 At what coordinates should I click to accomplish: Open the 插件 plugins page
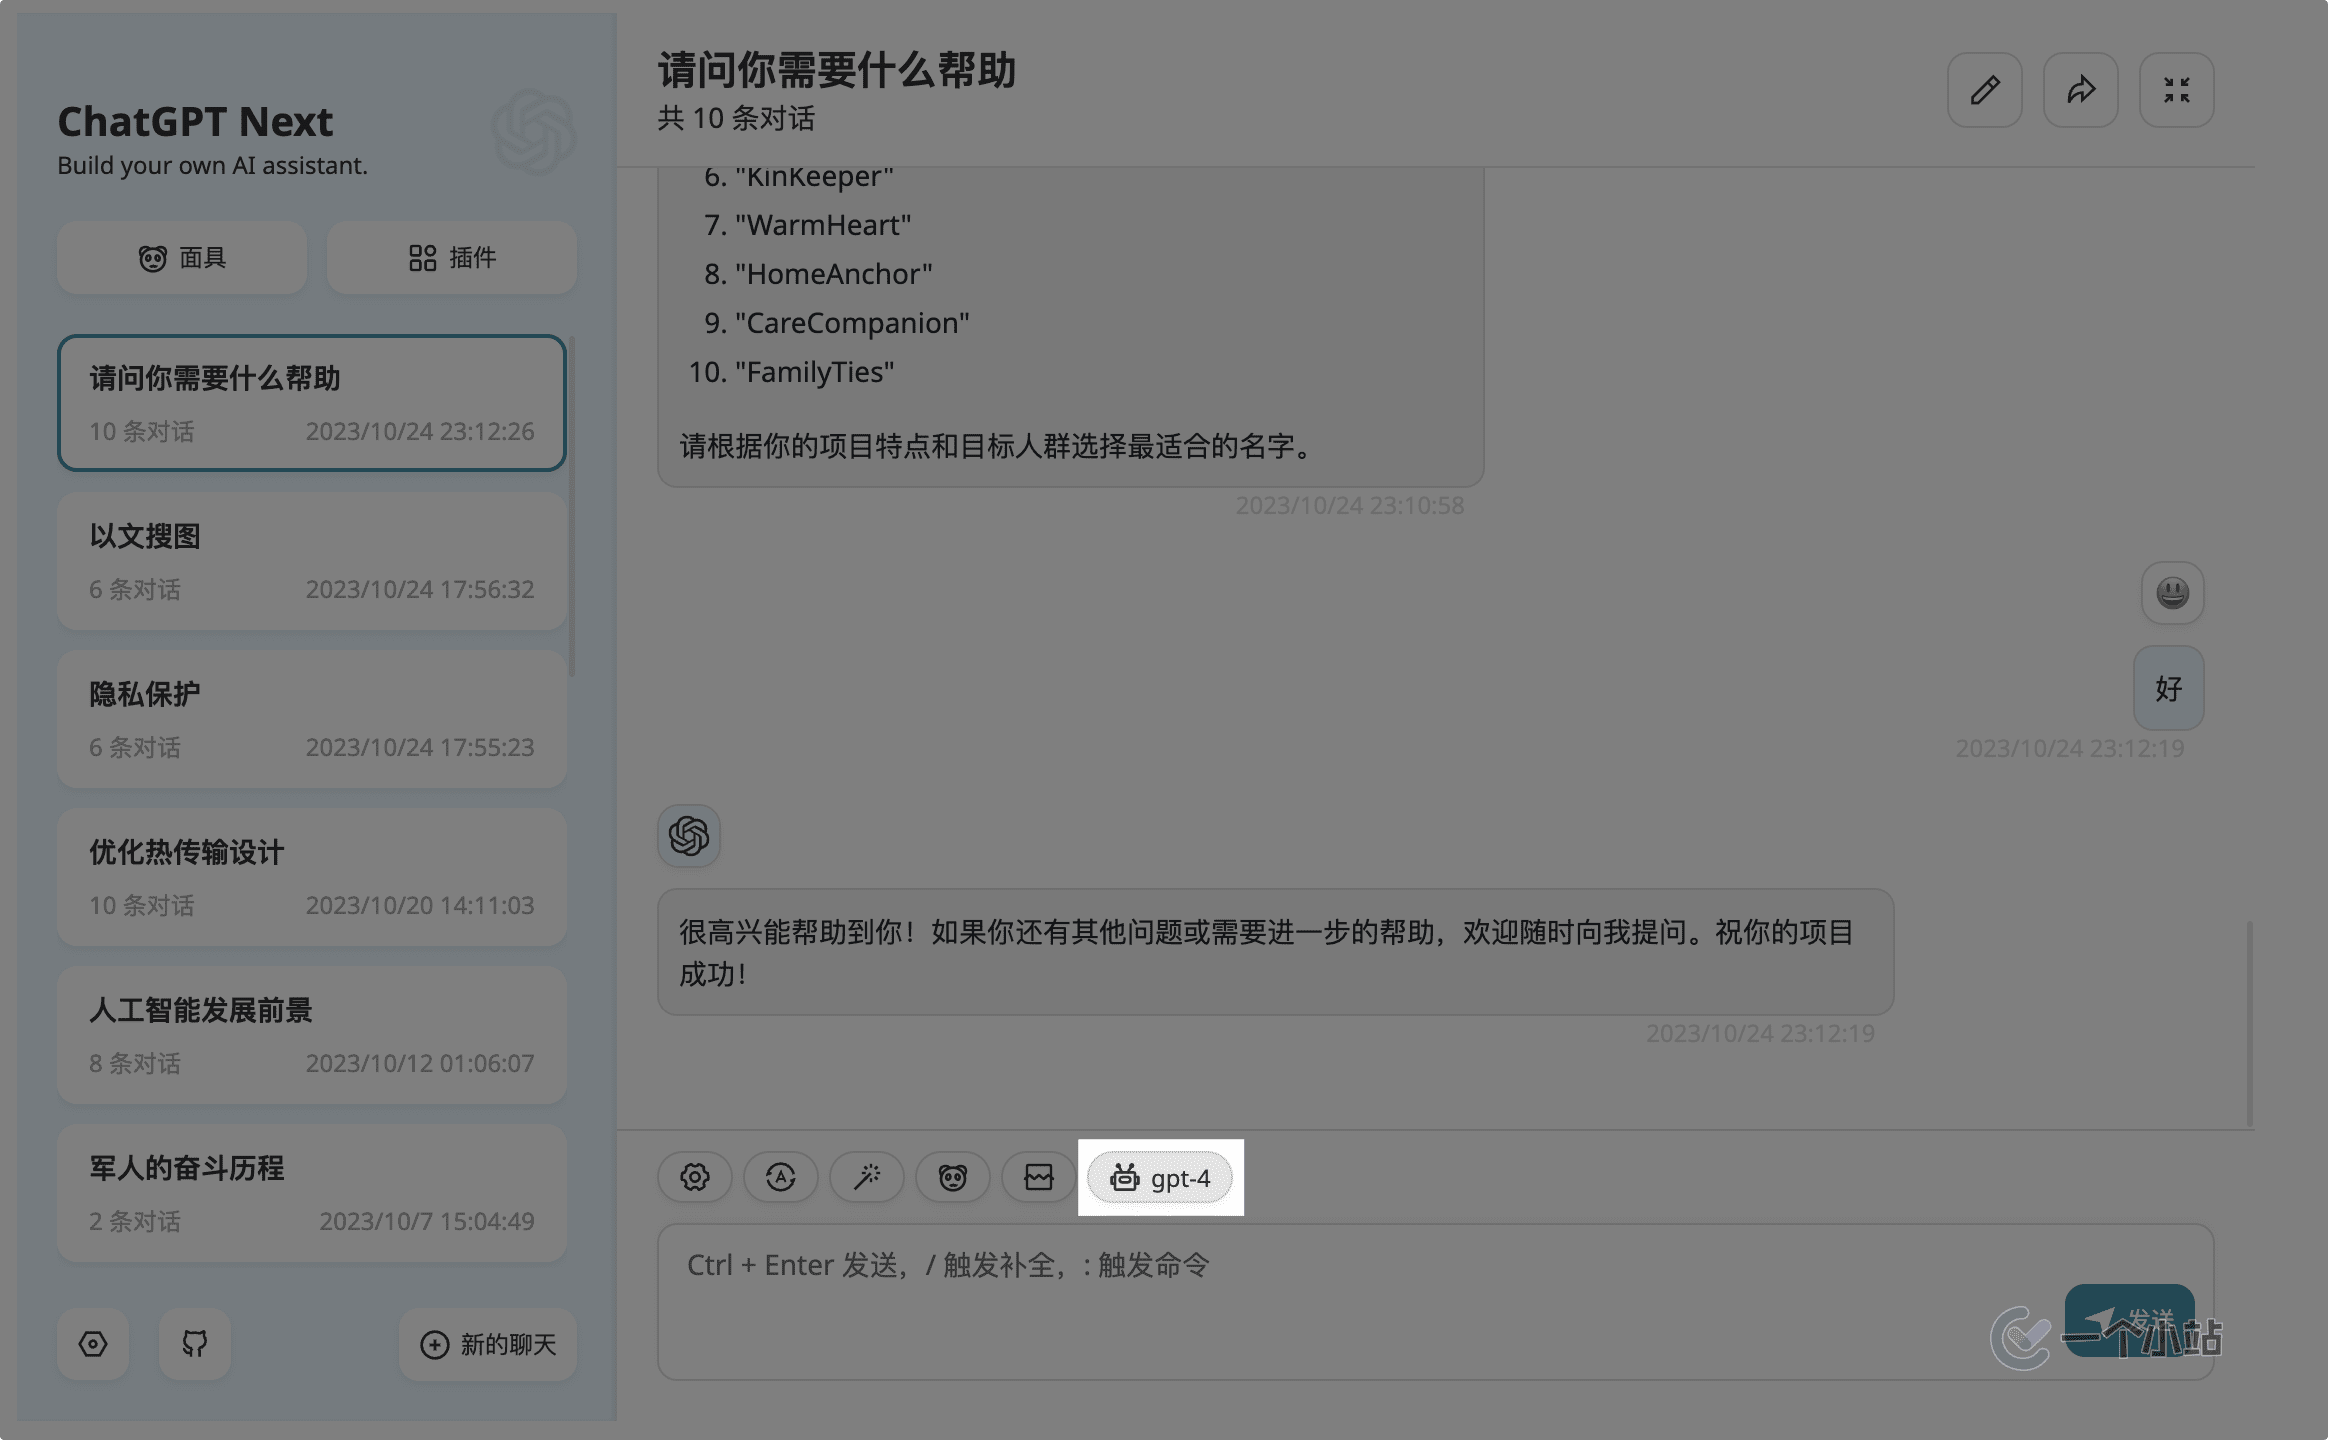click(x=452, y=258)
